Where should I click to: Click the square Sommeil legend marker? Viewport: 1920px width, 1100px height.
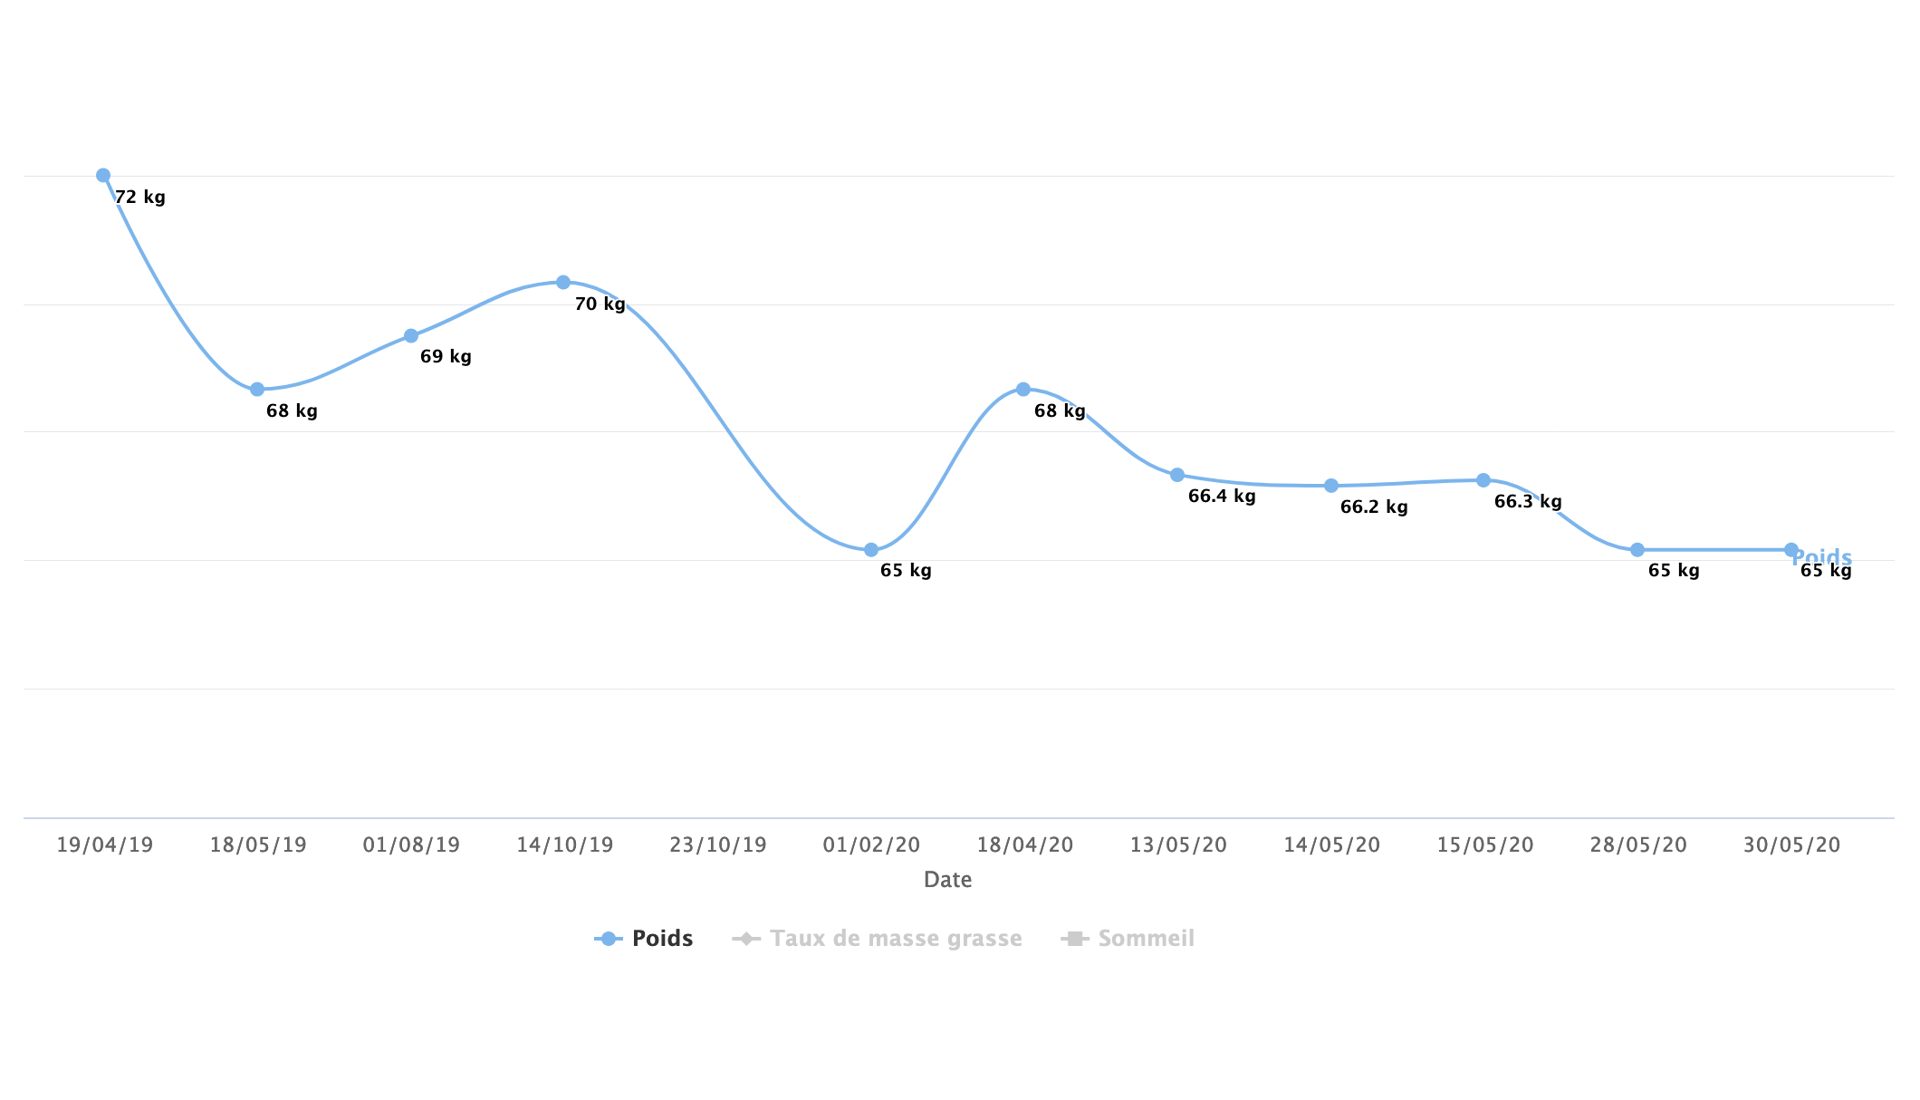(1075, 939)
